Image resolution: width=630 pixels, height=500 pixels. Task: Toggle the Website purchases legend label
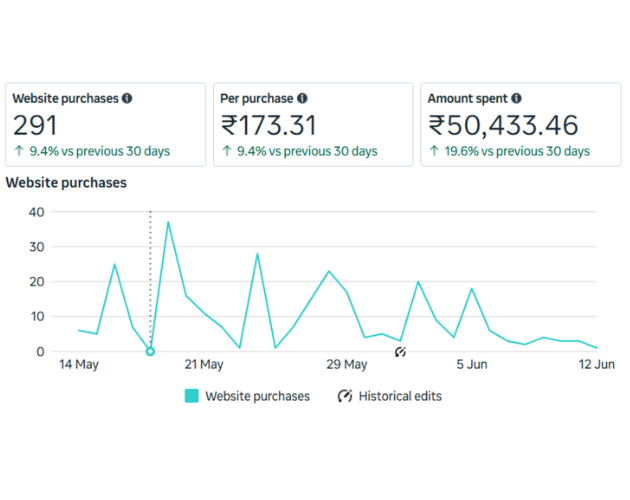point(257,396)
